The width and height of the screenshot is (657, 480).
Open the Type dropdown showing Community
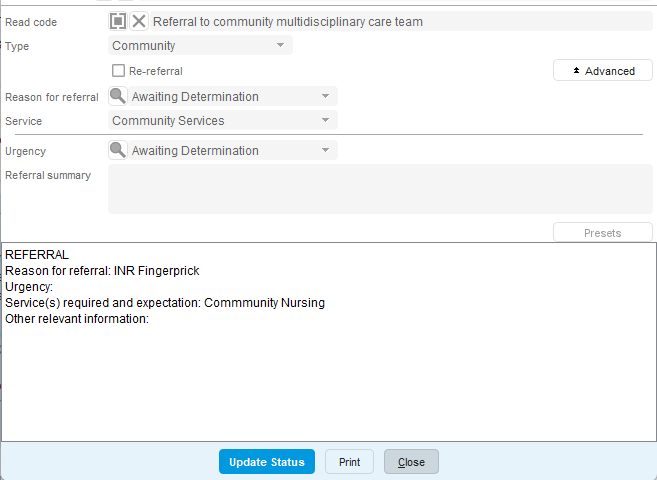(200, 45)
